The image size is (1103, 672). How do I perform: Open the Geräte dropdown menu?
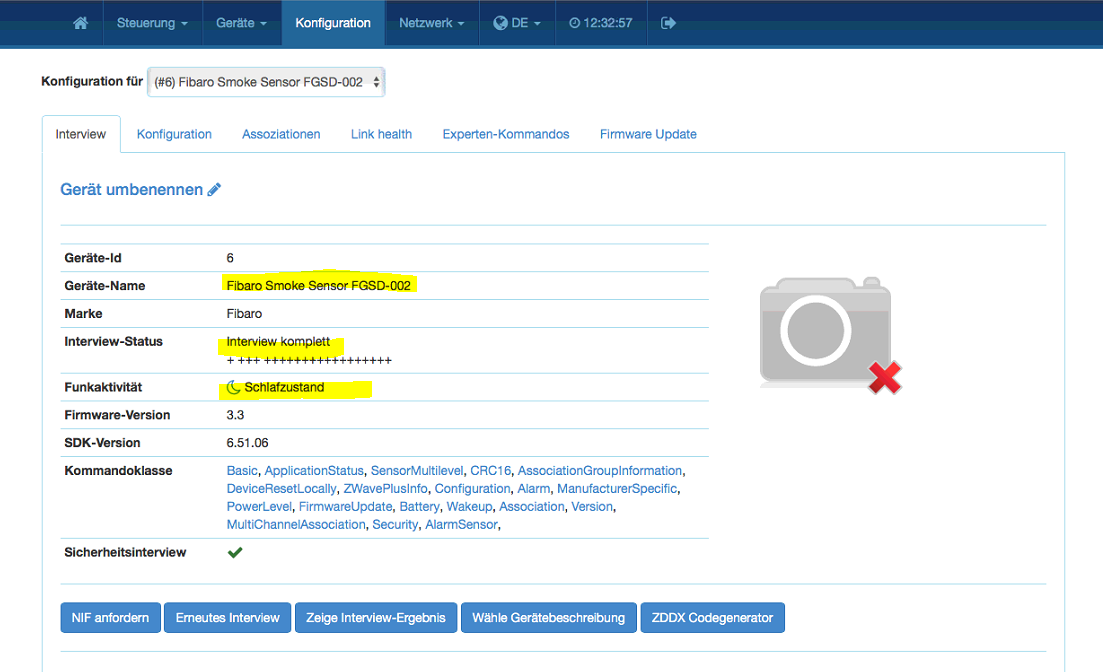tap(241, 23)
